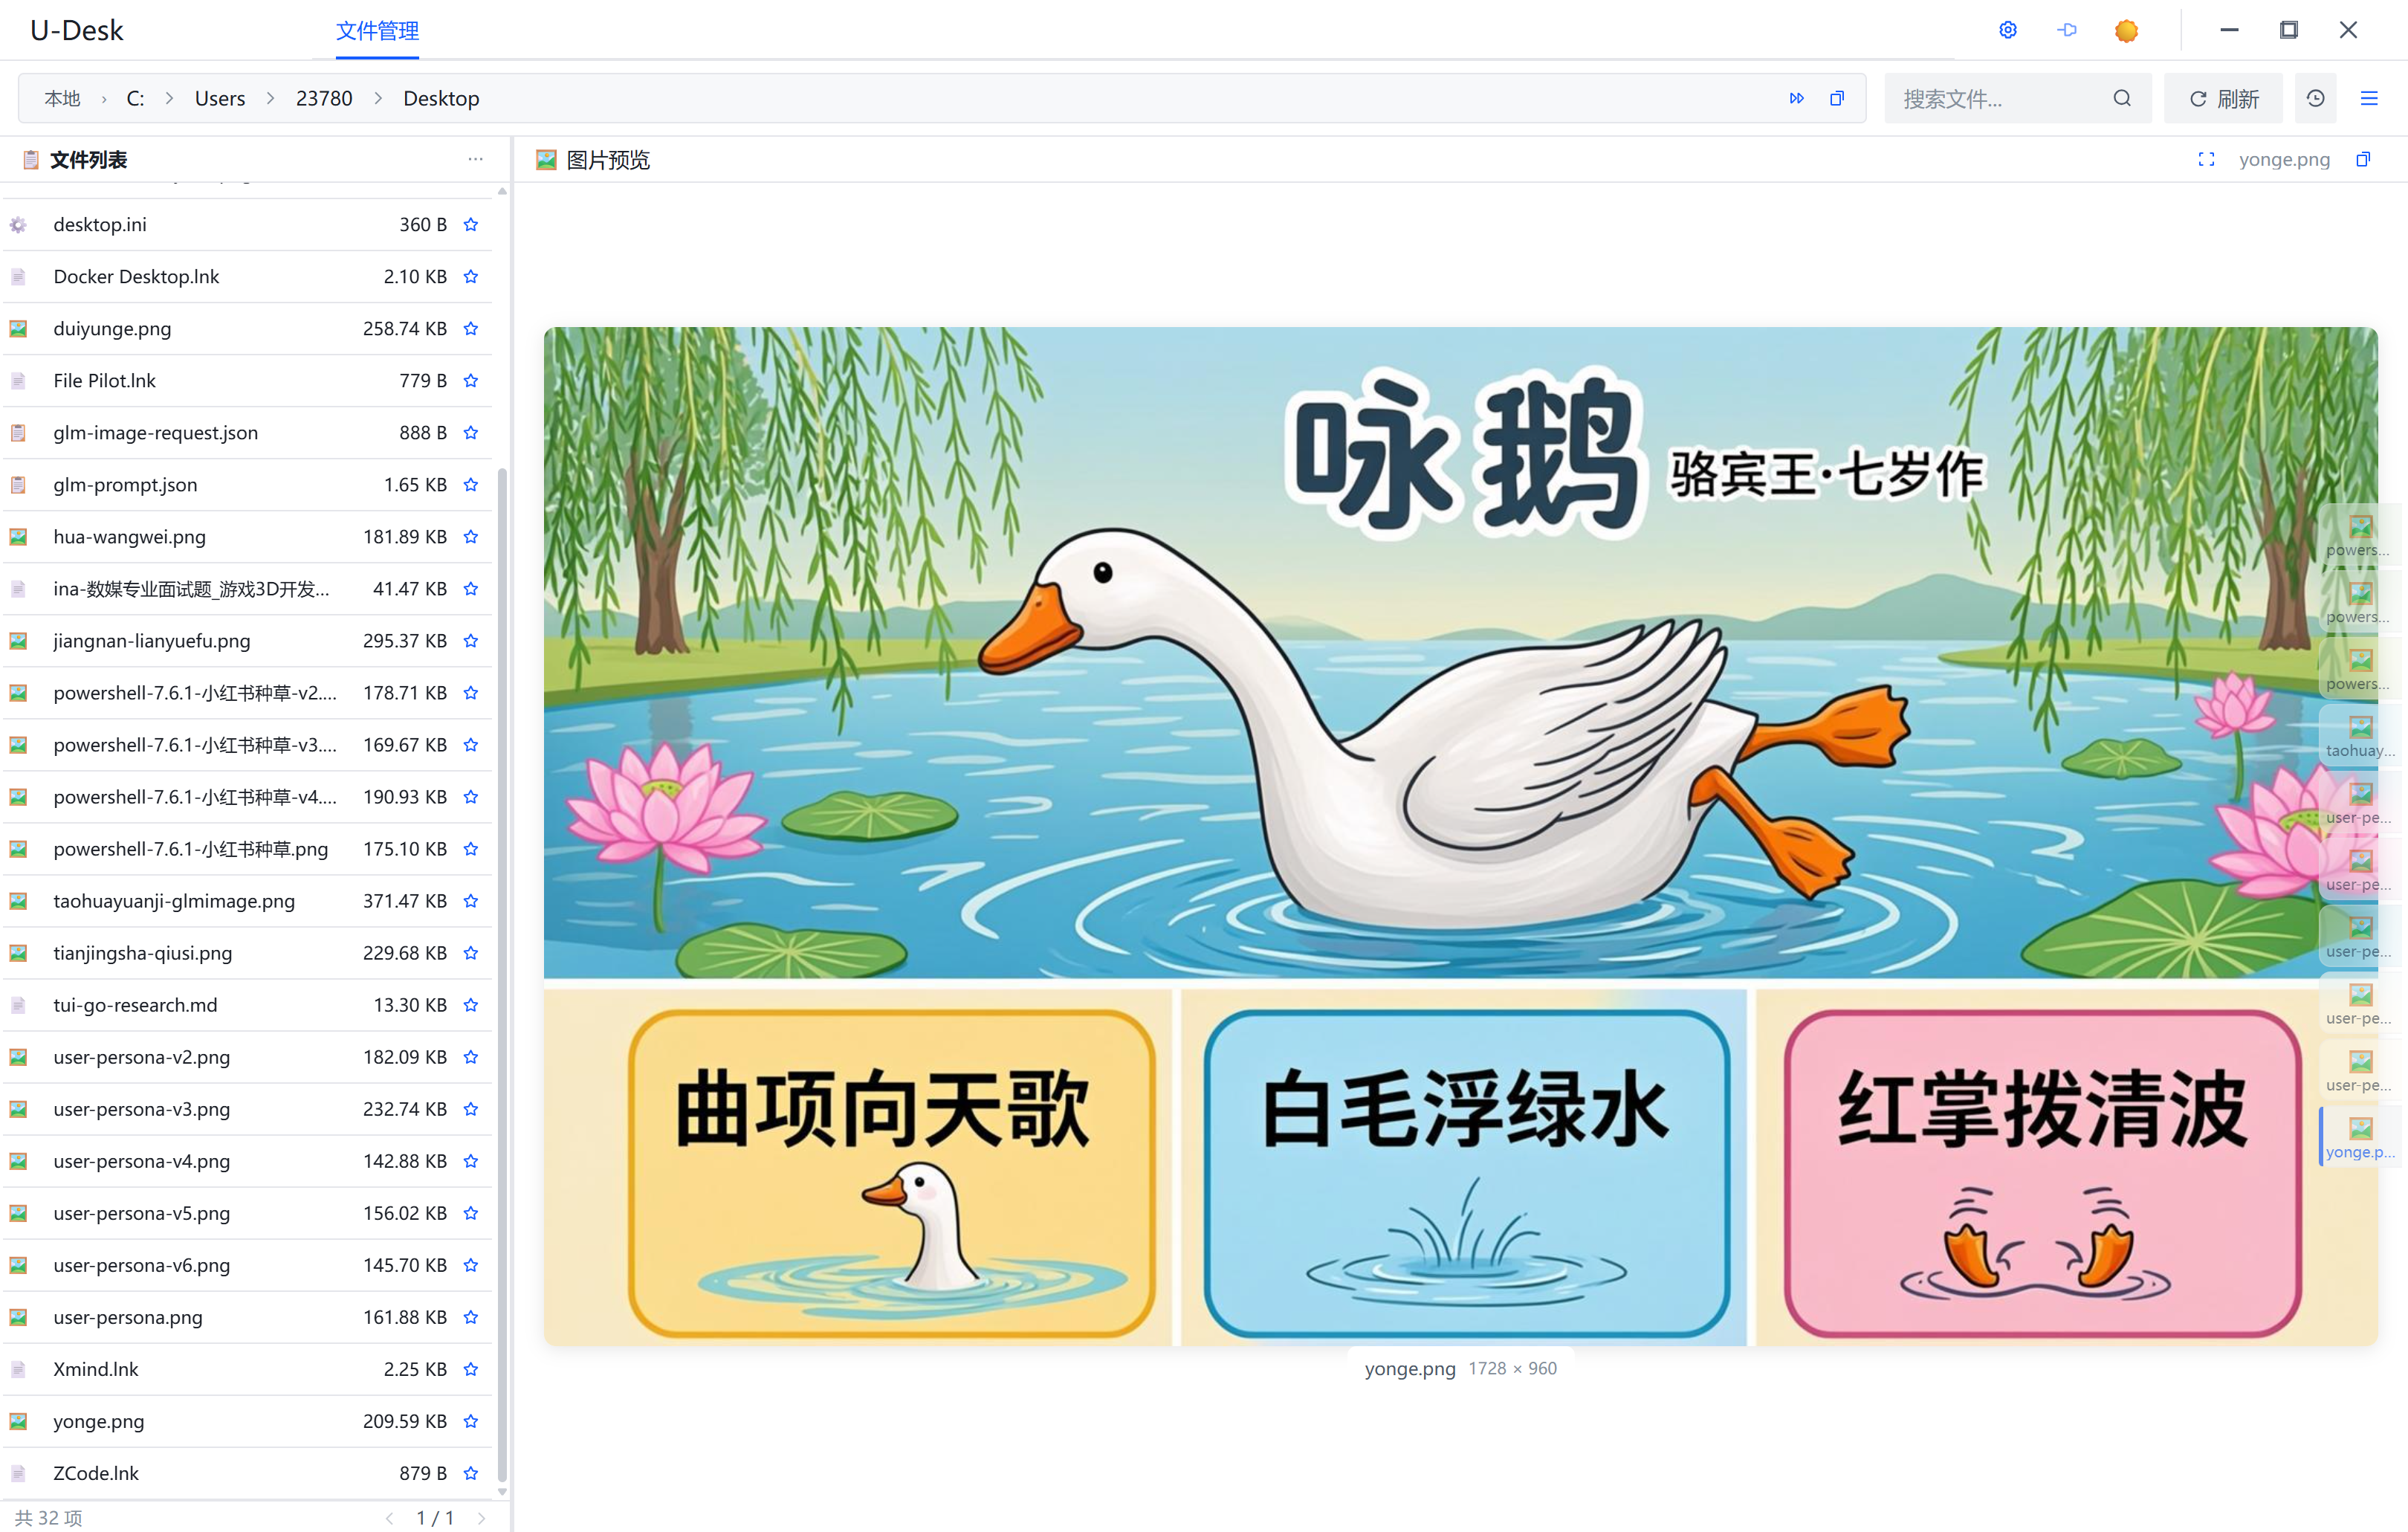Click the yonge.png filename in the preview header
The height and width of the screenshot is (1532, 2408).
point(2284,159)
